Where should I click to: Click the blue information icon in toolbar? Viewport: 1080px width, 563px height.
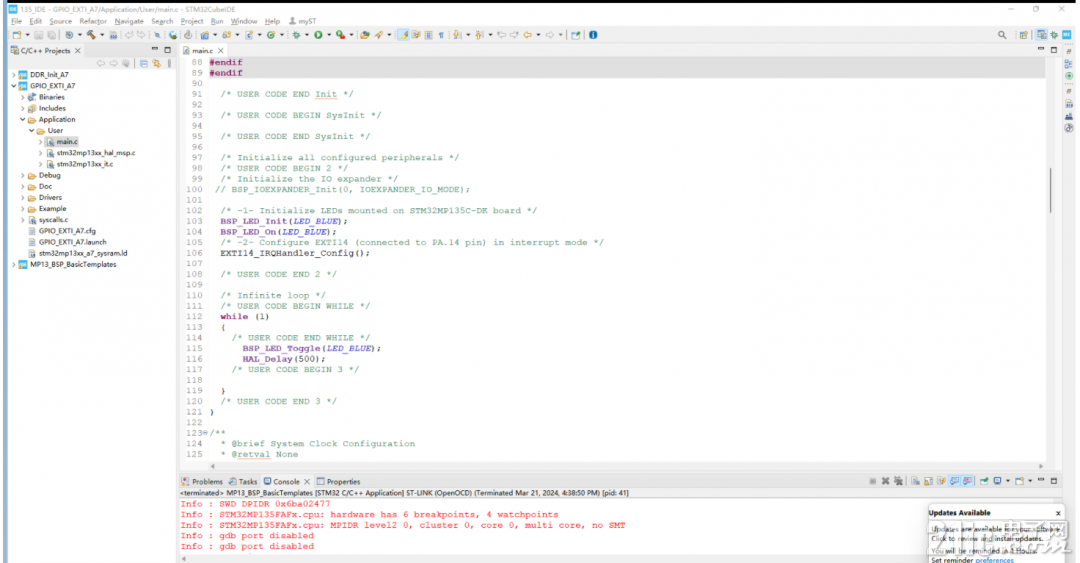pyautogui.click(x=593, y=34)
